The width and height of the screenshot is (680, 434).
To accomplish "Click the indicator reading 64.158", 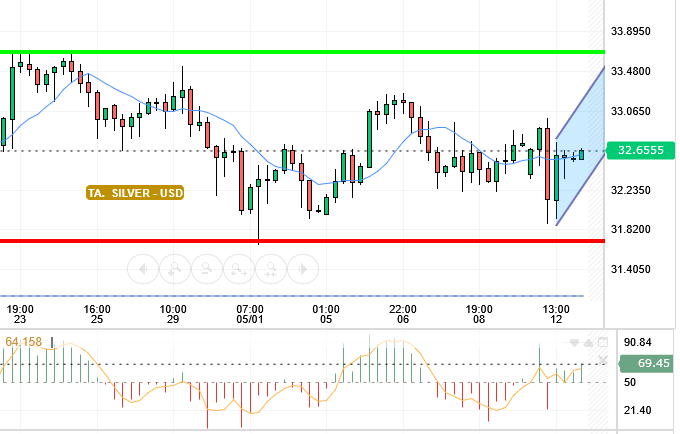I will point(23,342).
